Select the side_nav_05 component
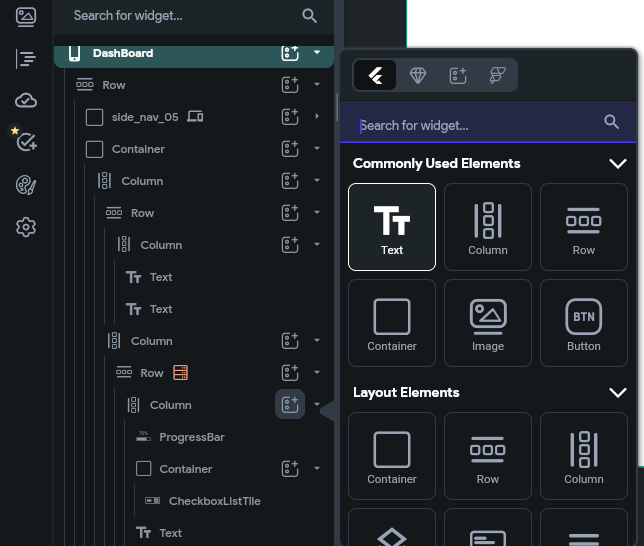This screenshot has height=546, width=644. (x=145, y=117)
